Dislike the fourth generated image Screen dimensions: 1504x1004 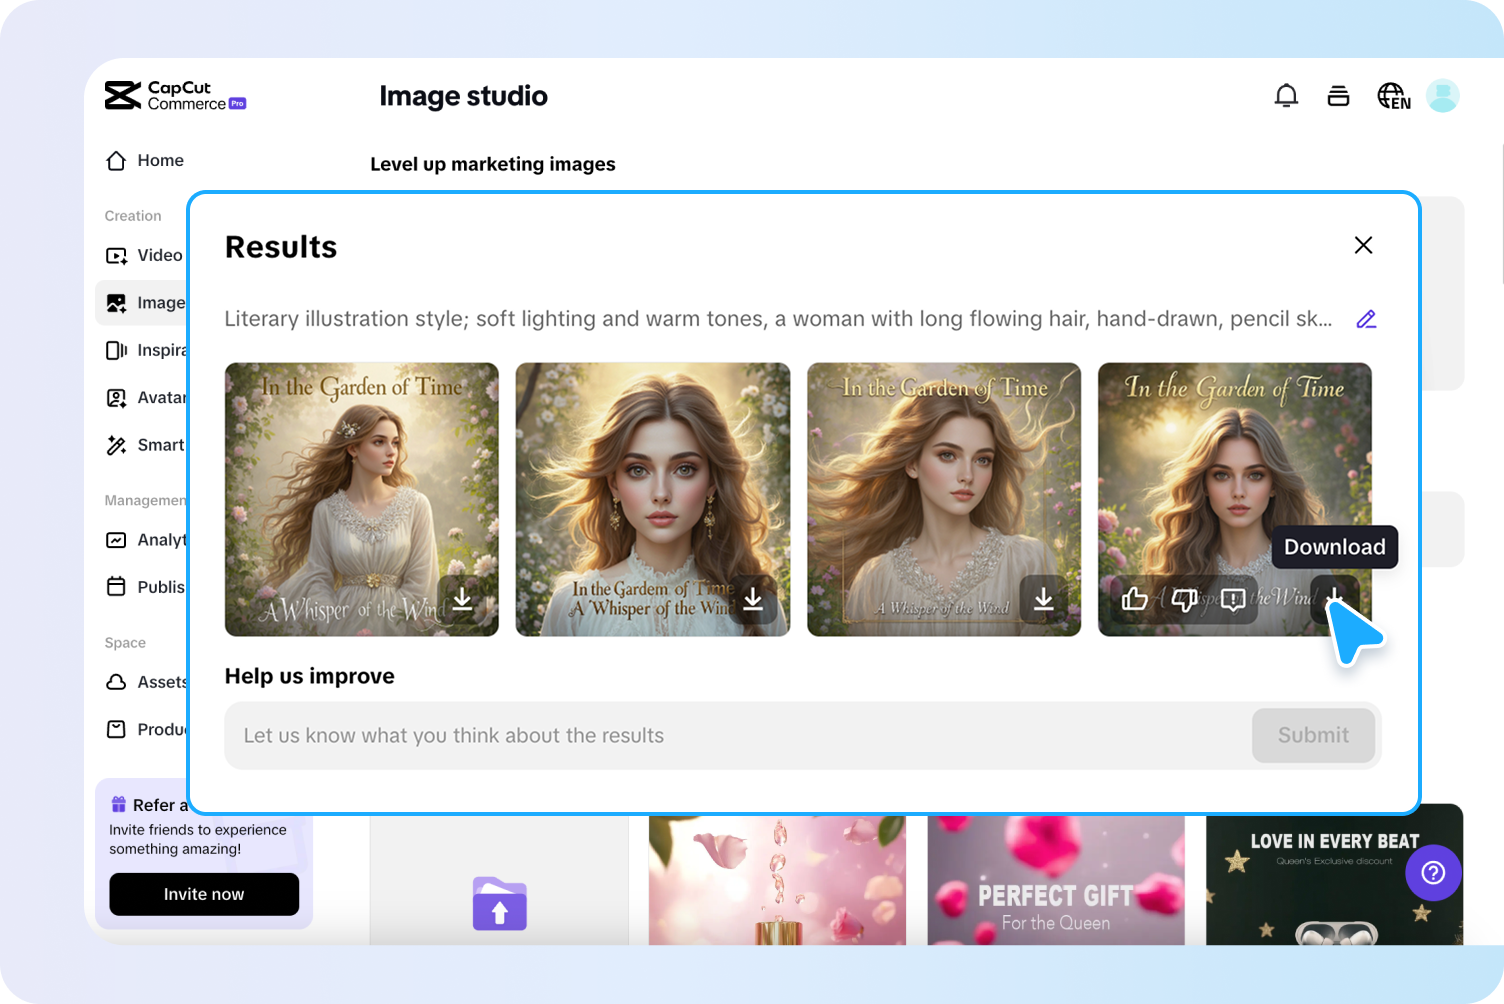pos(1184,599)
